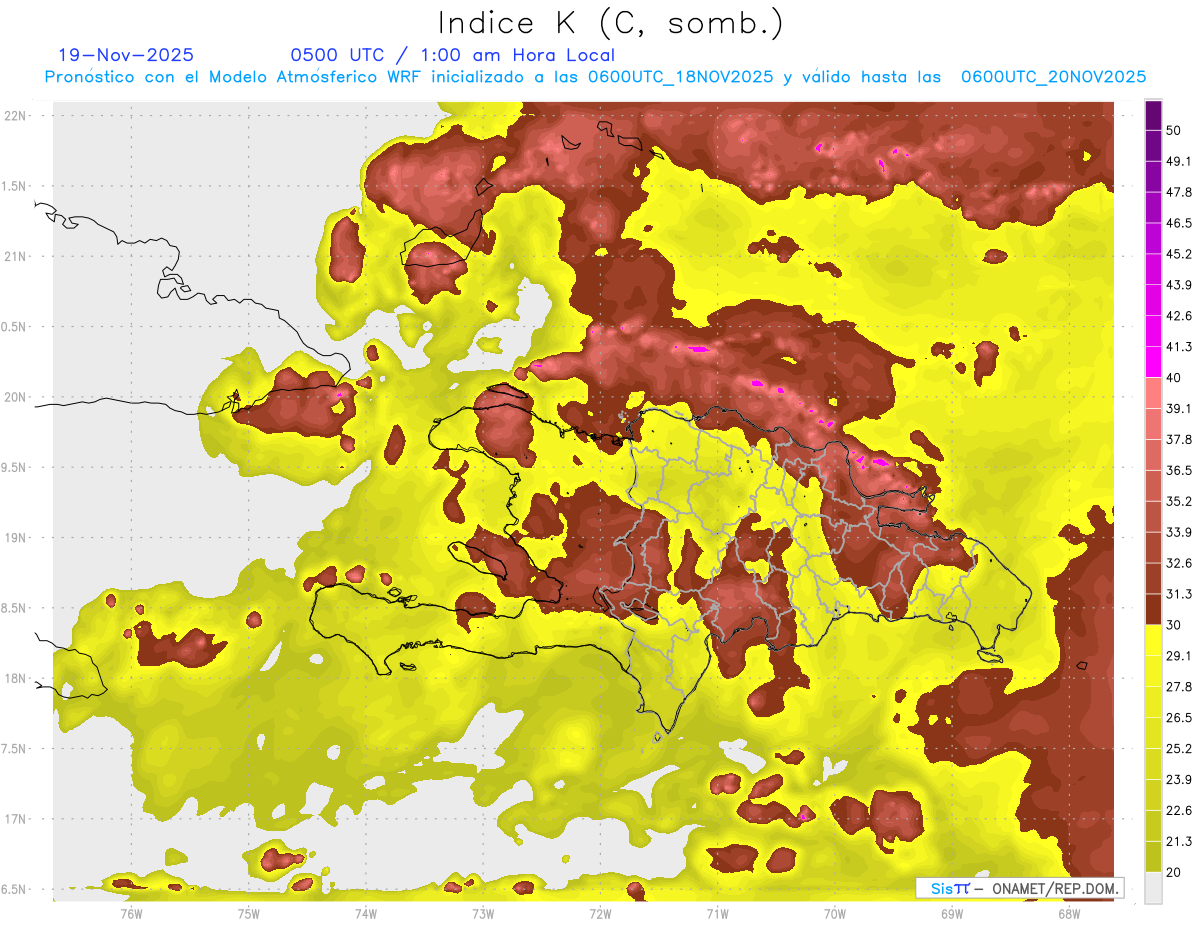Click the colorbar value 42.6

pos(1179,316)
